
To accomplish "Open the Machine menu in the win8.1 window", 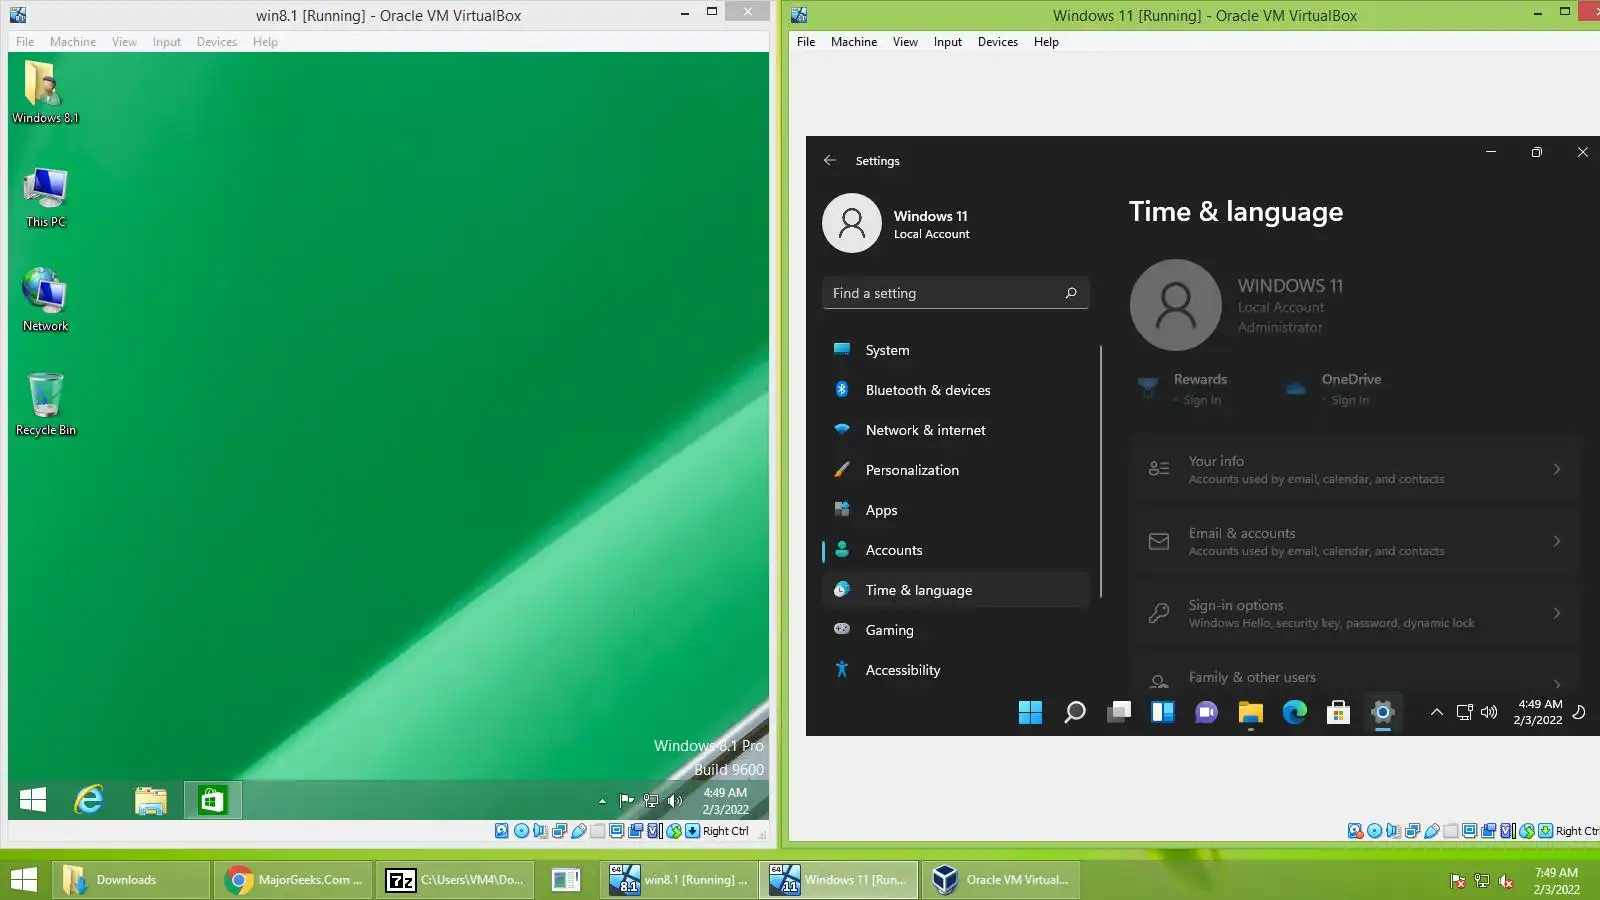I will click(x=73, y=42).
